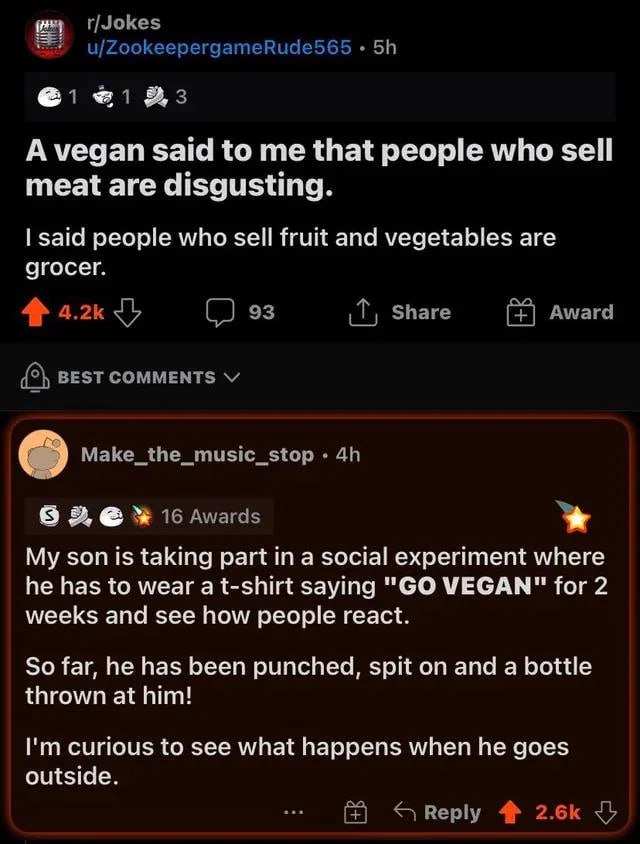The image size is (640, 844).
Task: Downvote Make_the_music_stop's comment
Action: tap(605, 812)
